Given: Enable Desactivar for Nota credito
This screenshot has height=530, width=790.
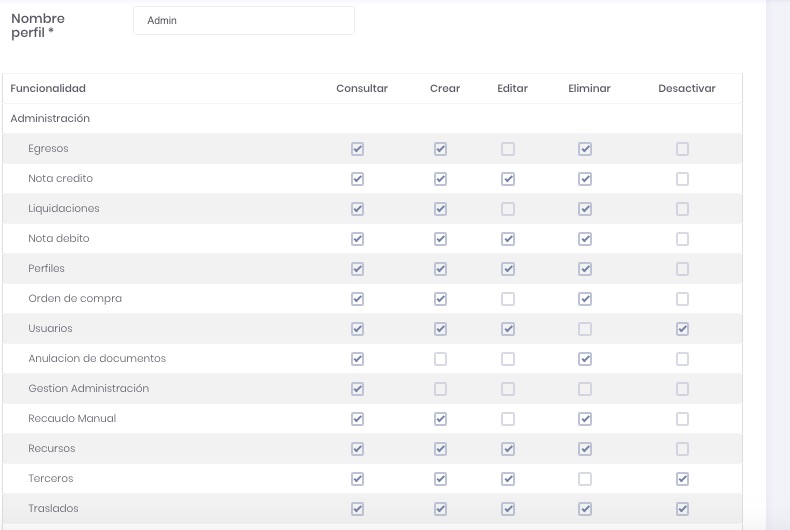Looking at the screenshot, I should click(682, 179).
